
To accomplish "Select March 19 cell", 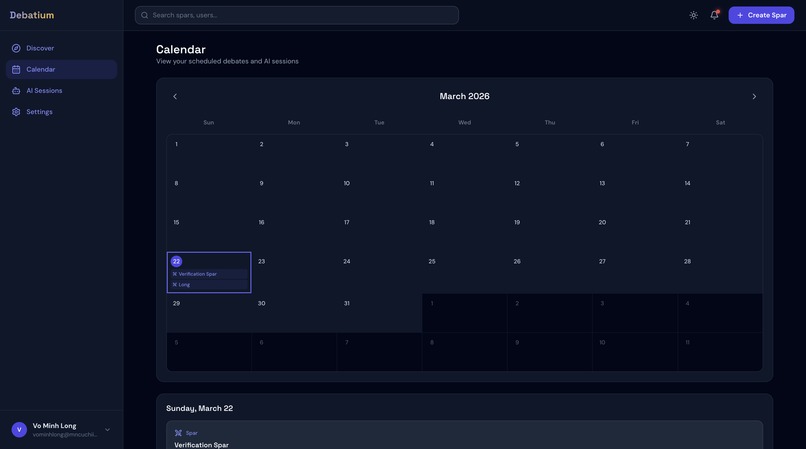I will 550,232.
